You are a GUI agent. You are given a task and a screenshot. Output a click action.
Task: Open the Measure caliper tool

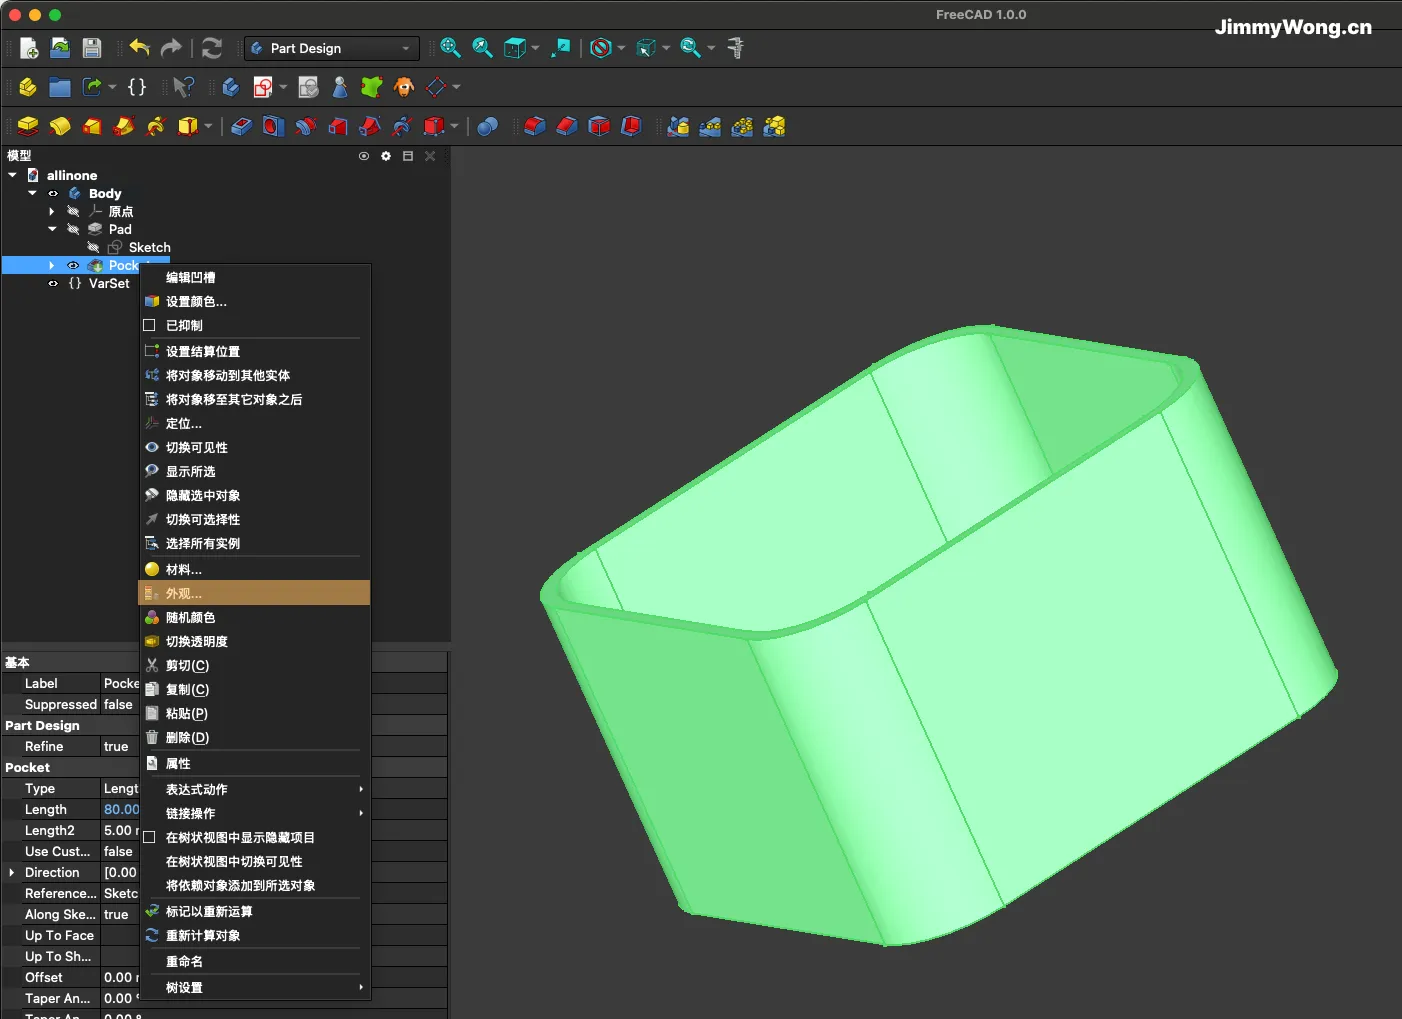click(x=736, y=48)
